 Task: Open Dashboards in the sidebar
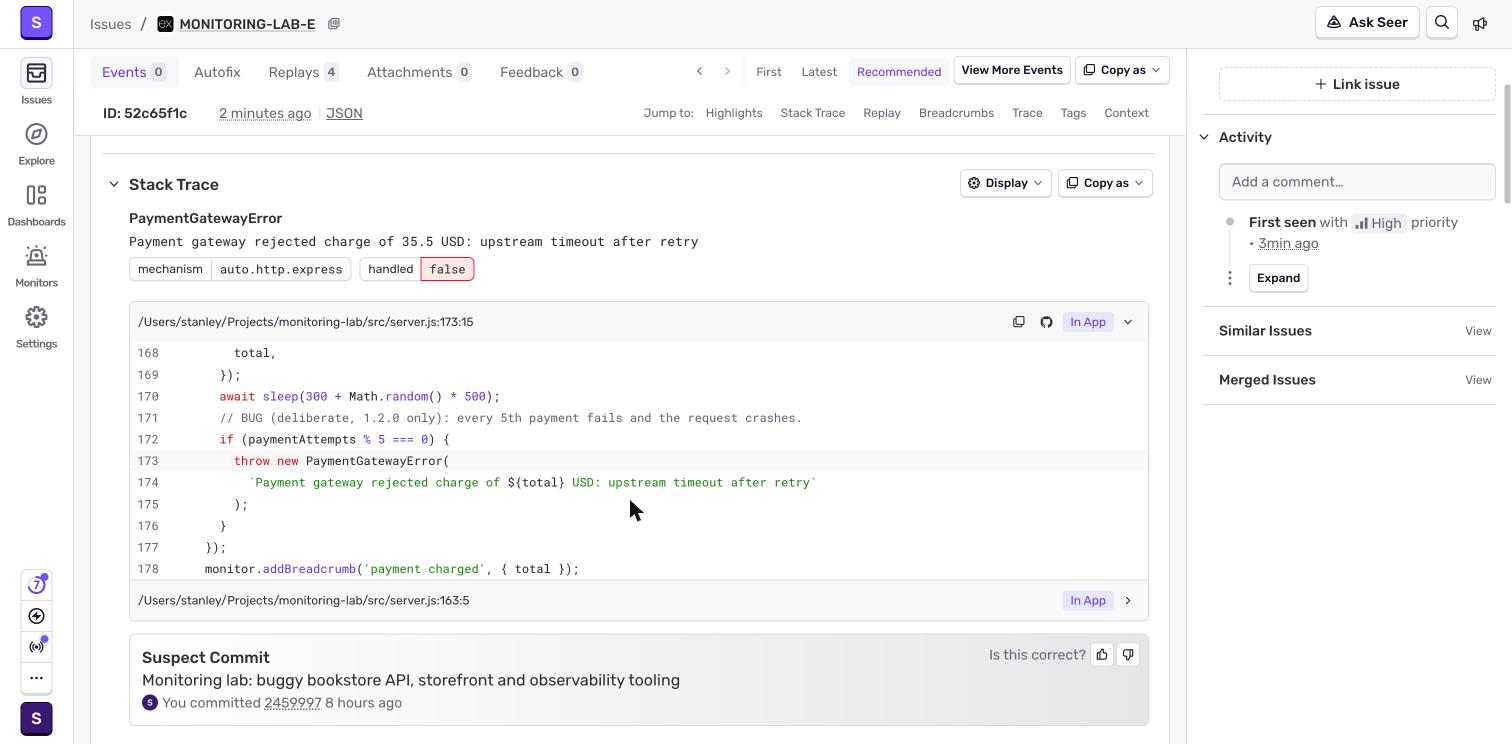(36, 204)
